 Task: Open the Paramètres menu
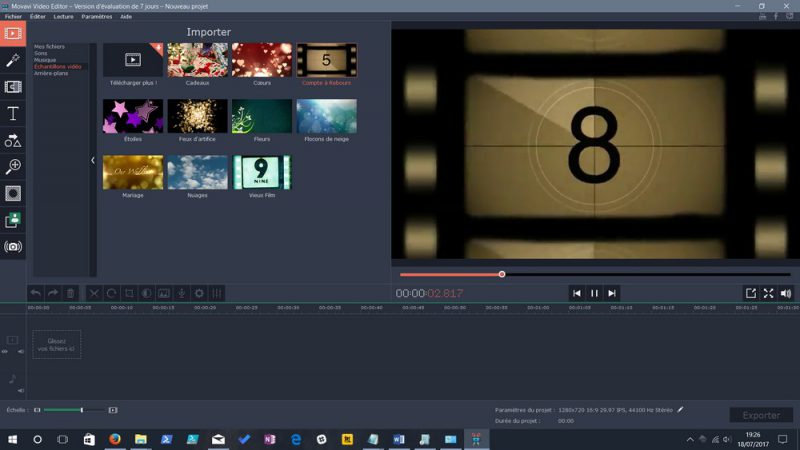[x=97, y=17]
